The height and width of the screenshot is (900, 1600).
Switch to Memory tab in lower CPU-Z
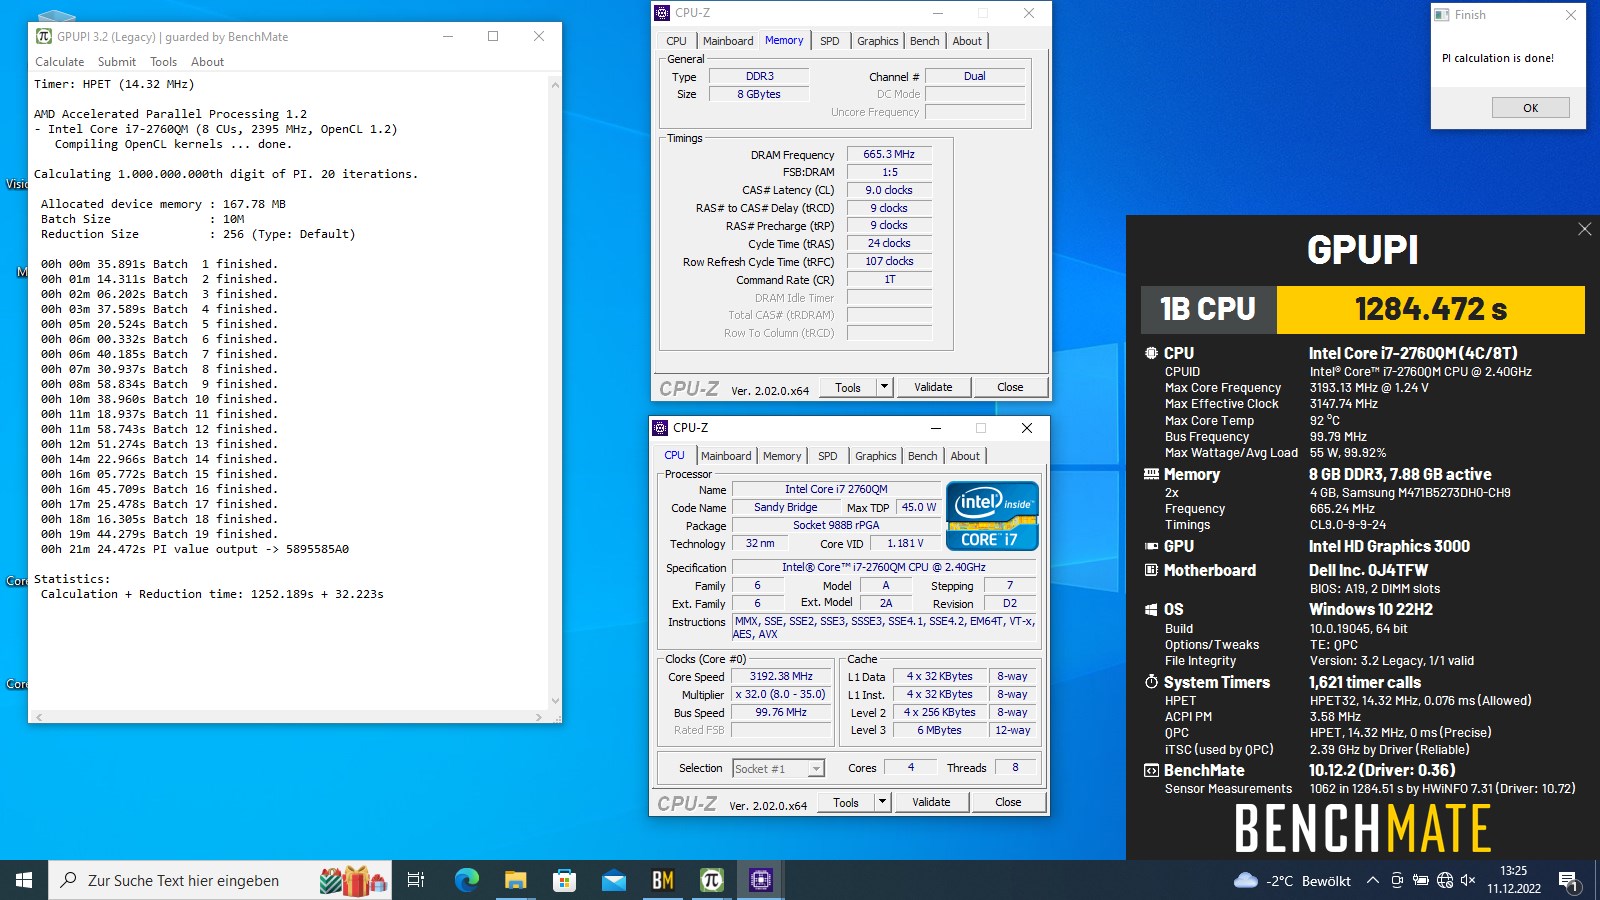[782, 456]
